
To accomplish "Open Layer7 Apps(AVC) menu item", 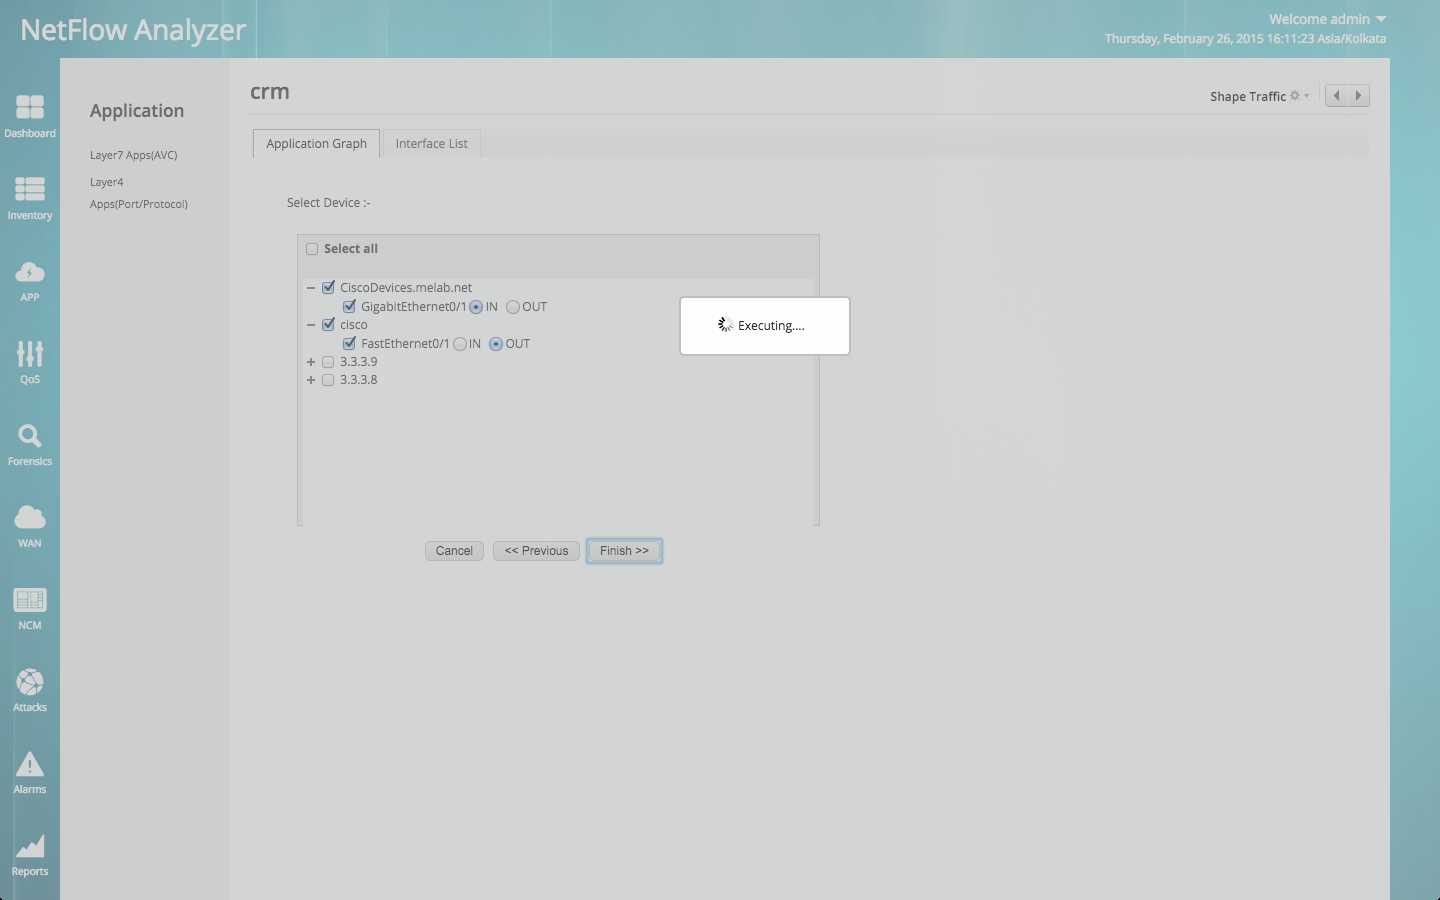I will (134, 155).
